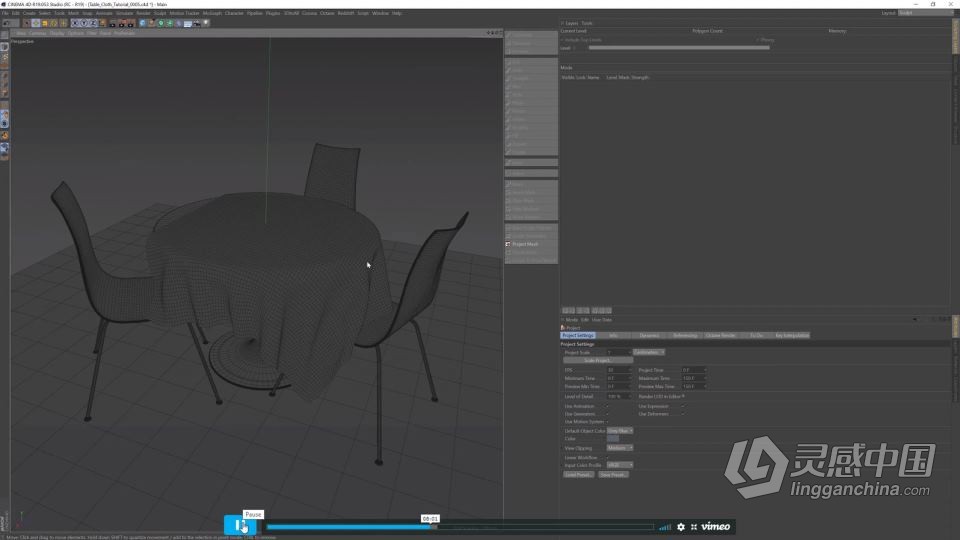
Task: Choose the Flatten sculpt brush
Action: click(x=531, y=111)
